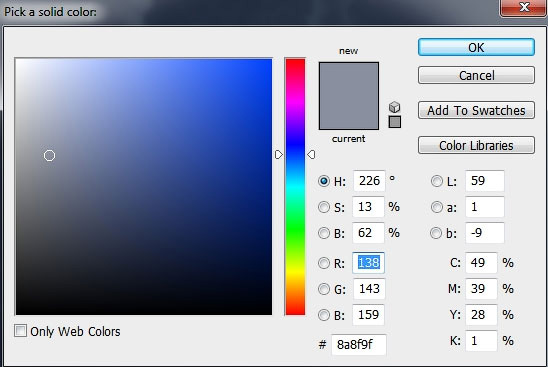The image size is (548, 367).
Task: Cancel the color picker dialog
Action: tap(476, 75)
